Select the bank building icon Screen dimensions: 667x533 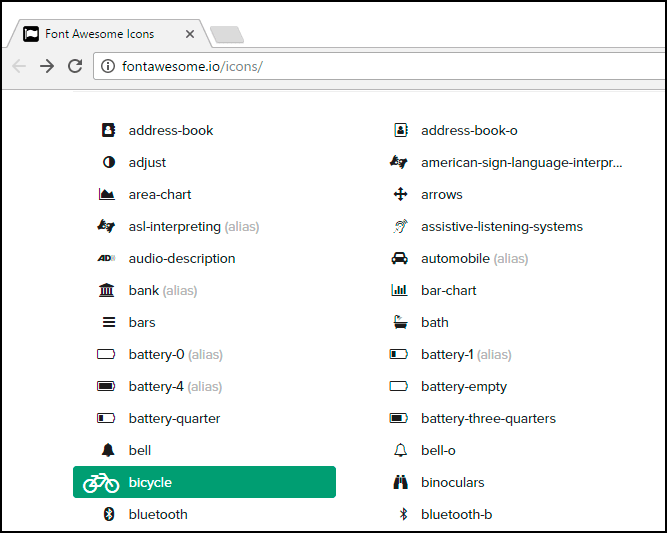(x=106, y=290)
